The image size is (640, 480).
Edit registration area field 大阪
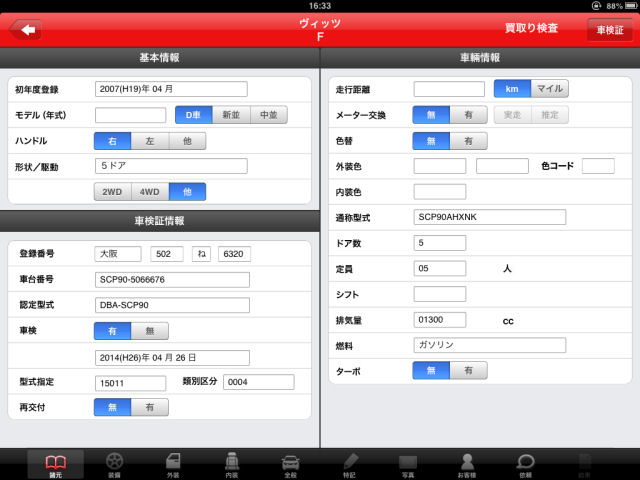pyautogui.click(x=118, y=253)
